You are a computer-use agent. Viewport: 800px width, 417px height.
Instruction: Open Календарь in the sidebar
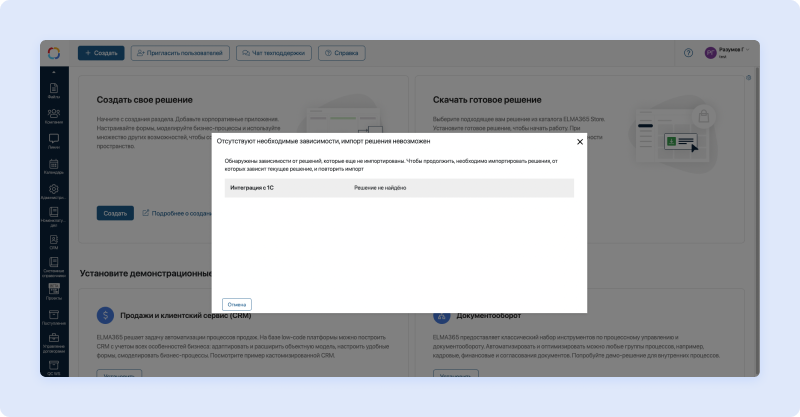click(x=54, y=165)
